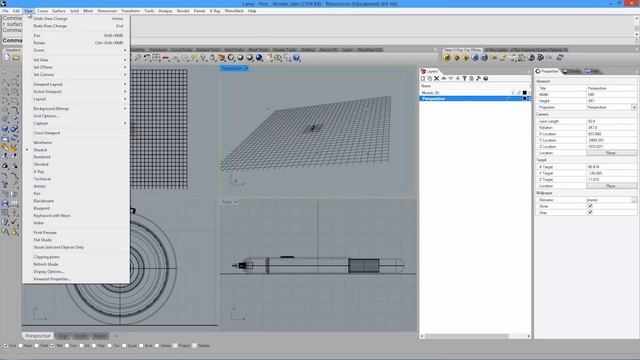Click the New file icon in Standard toolbar

(7, 58)
